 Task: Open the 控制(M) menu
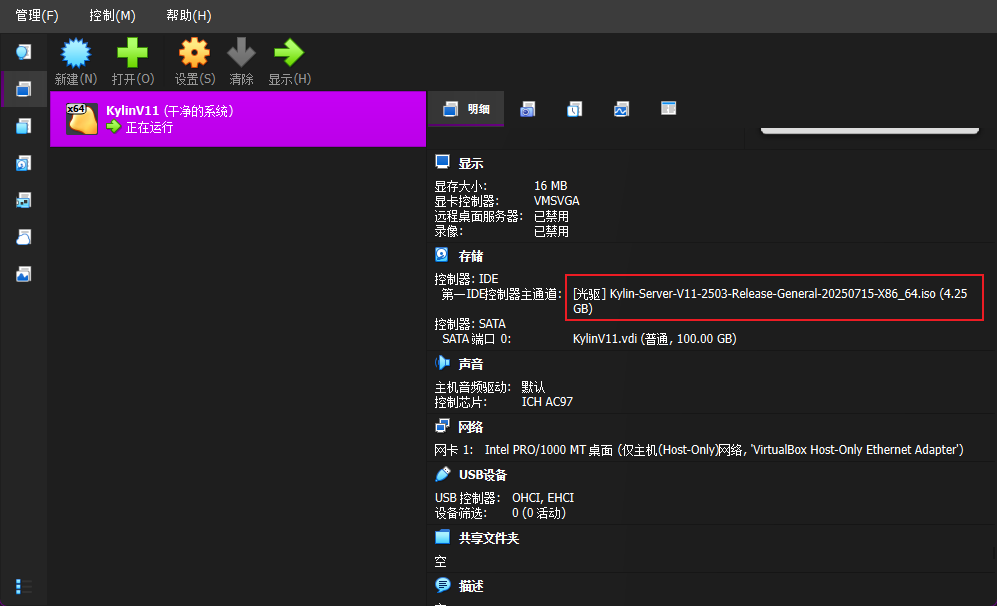(112, 15)
